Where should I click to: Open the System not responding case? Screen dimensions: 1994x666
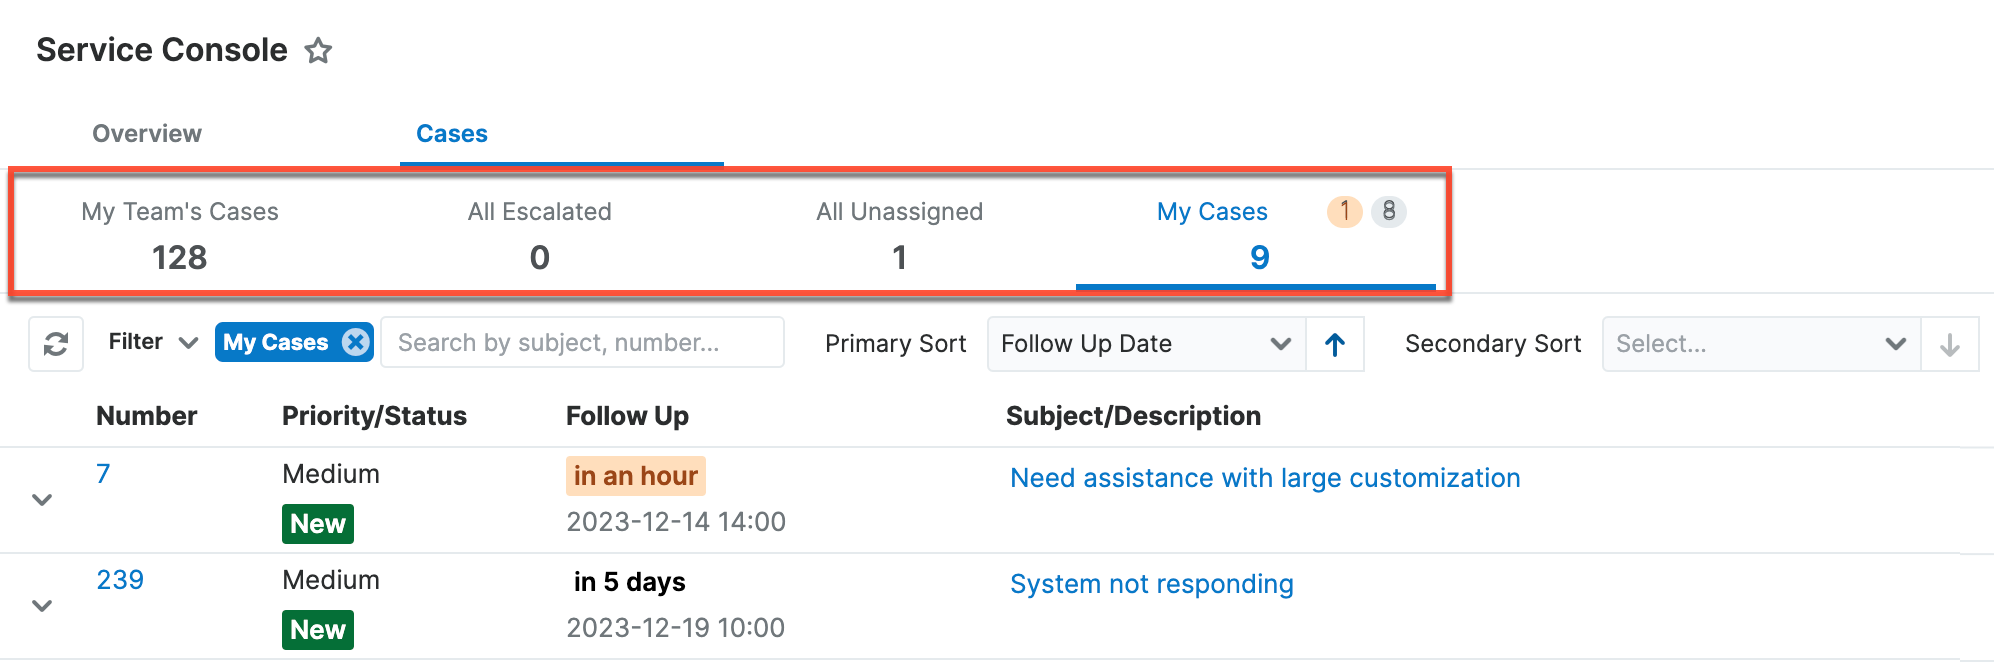(1151, 583)
